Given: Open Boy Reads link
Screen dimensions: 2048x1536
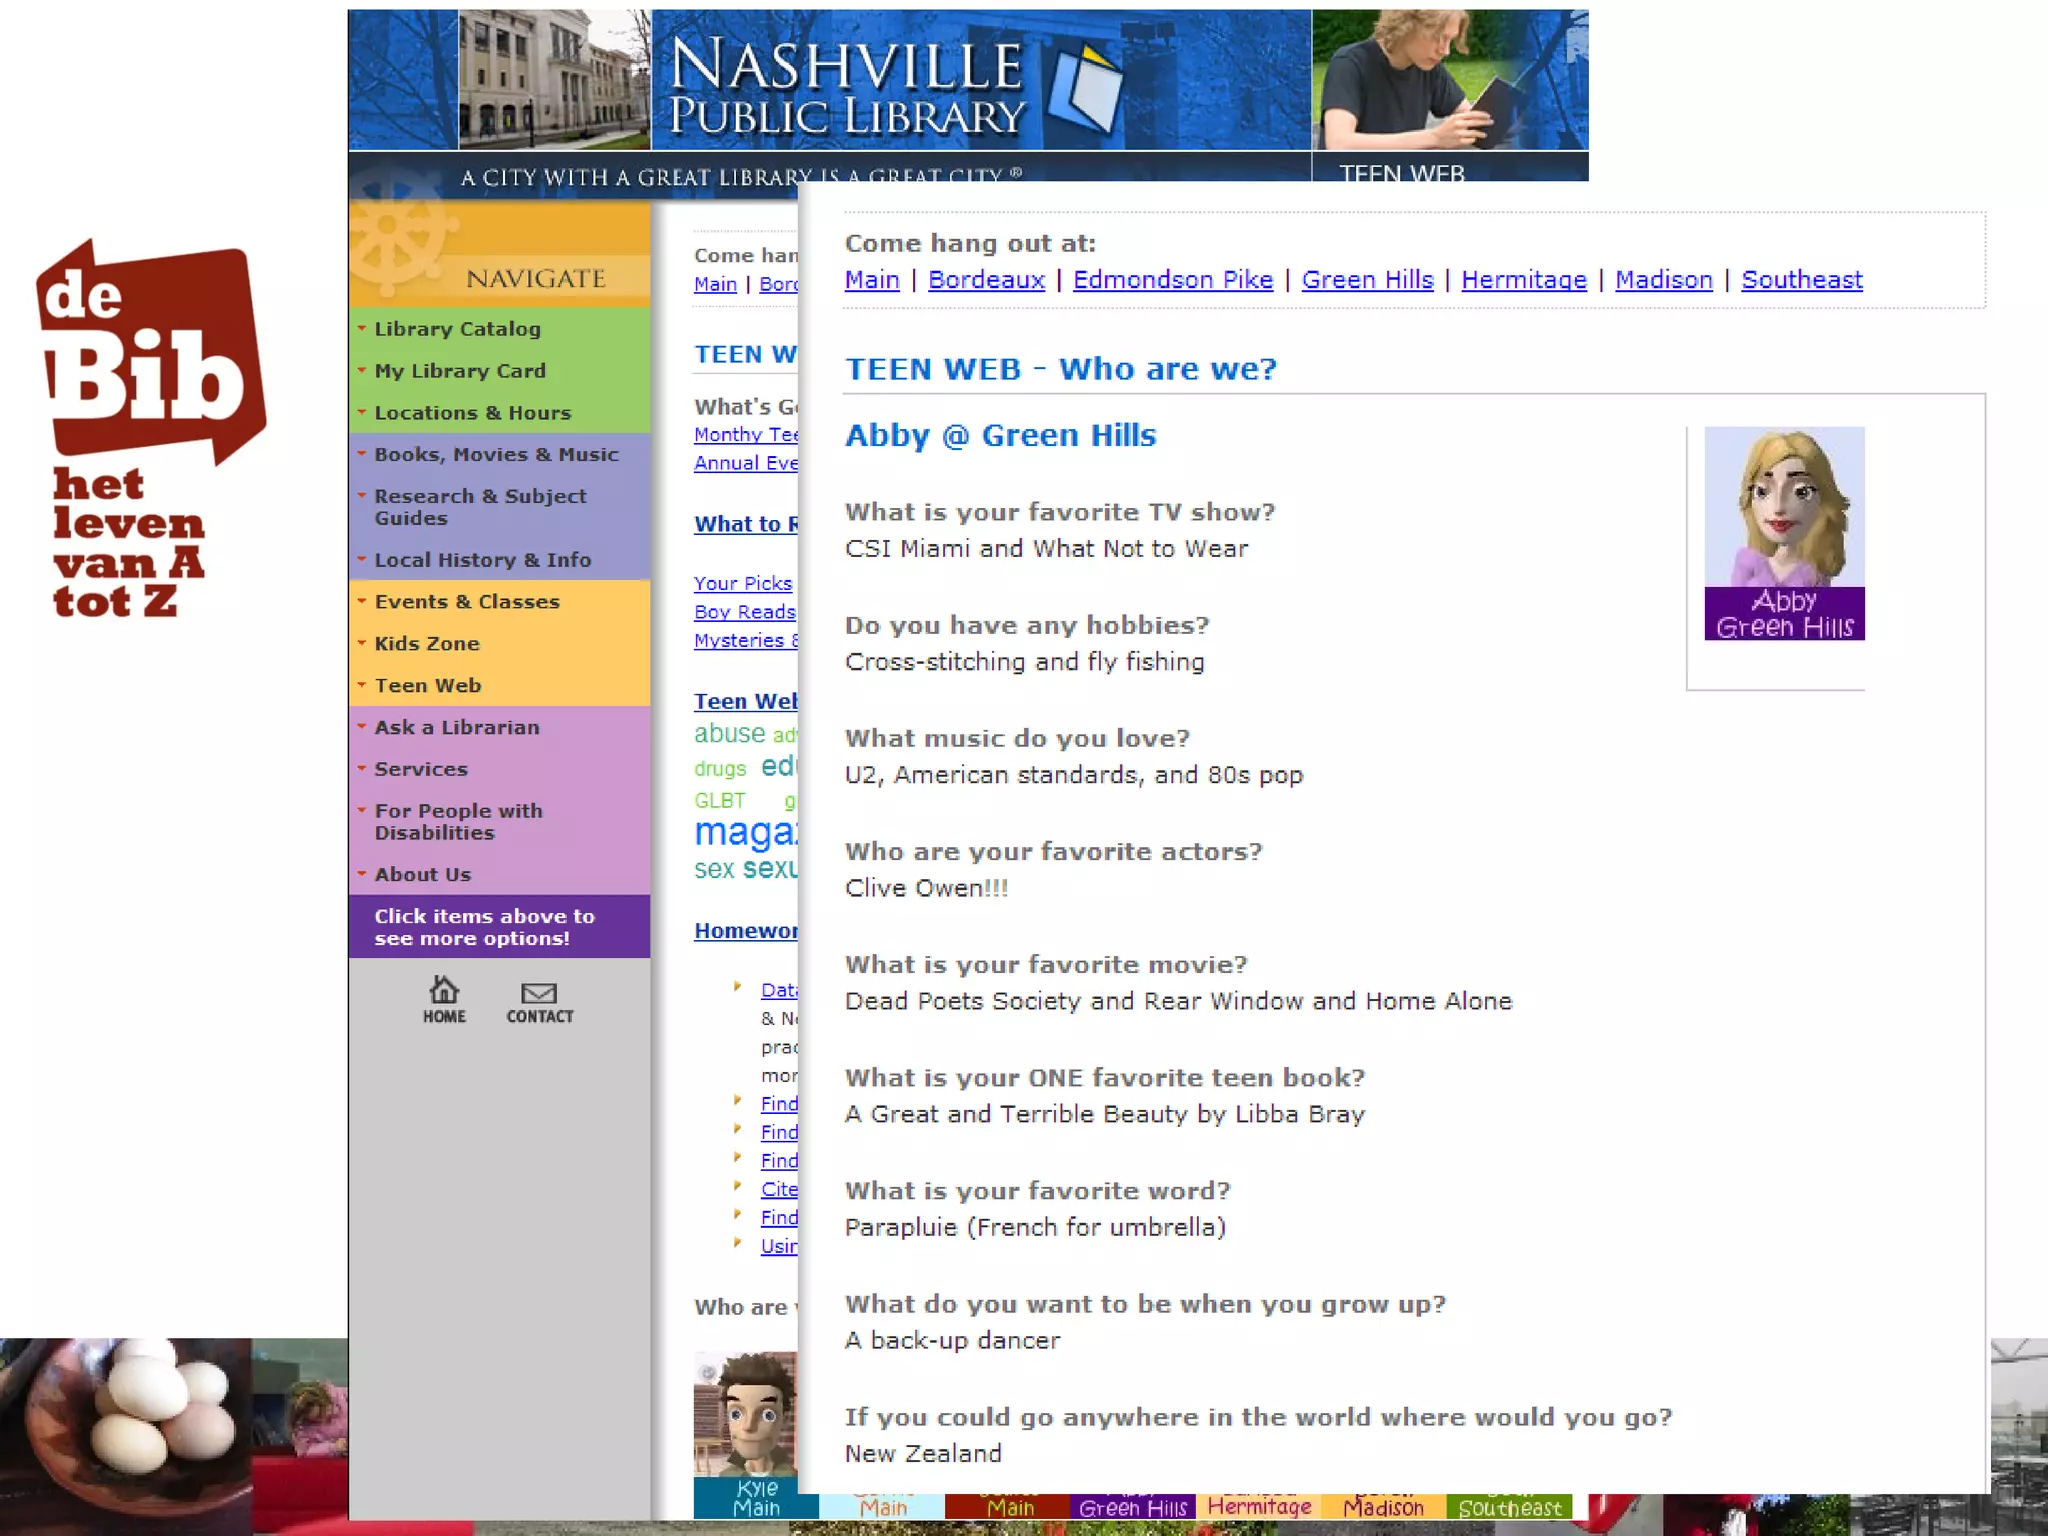Looking at the screenshot, I should (x=745, y=612).
